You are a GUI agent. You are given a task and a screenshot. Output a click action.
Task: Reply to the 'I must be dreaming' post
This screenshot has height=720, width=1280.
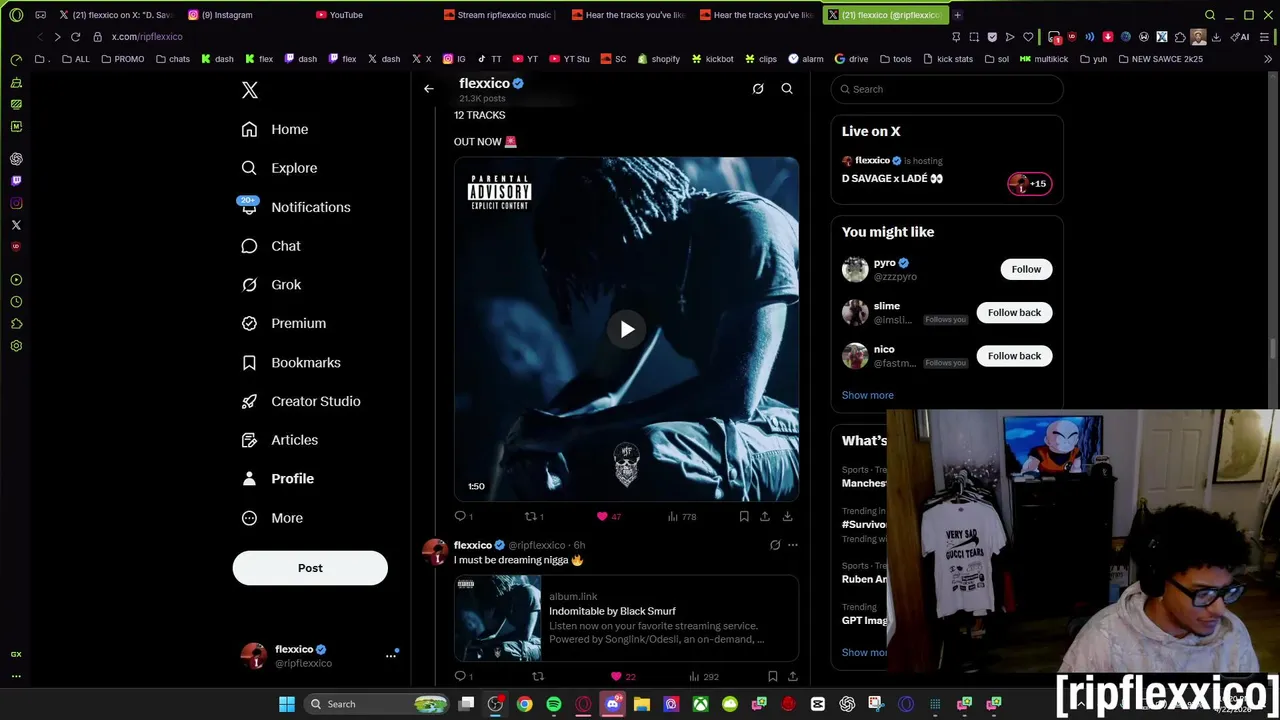click(461, 677)
